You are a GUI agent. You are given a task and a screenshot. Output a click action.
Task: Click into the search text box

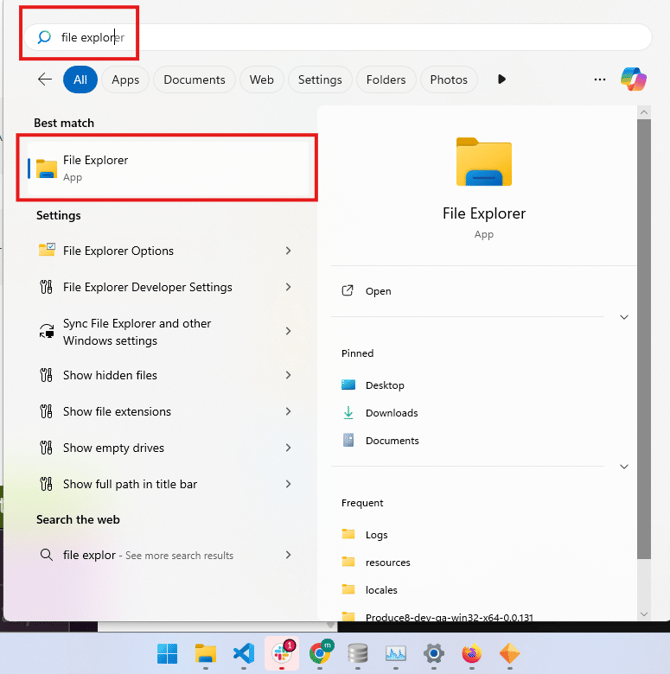(340, 37)
